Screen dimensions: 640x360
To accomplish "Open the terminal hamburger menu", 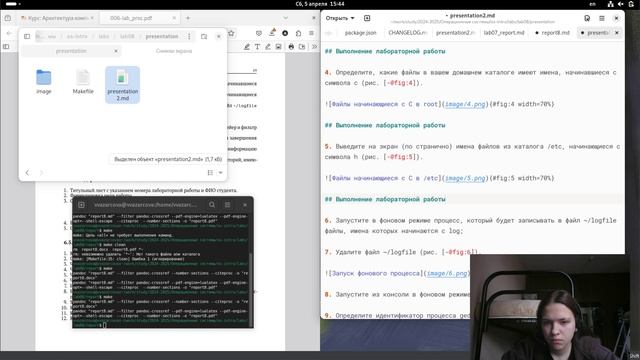I will [228, 204].
